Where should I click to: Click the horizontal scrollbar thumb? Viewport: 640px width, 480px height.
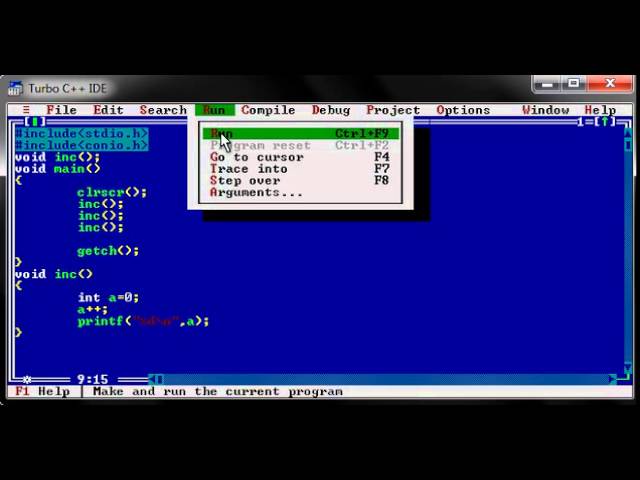(160, 380)
